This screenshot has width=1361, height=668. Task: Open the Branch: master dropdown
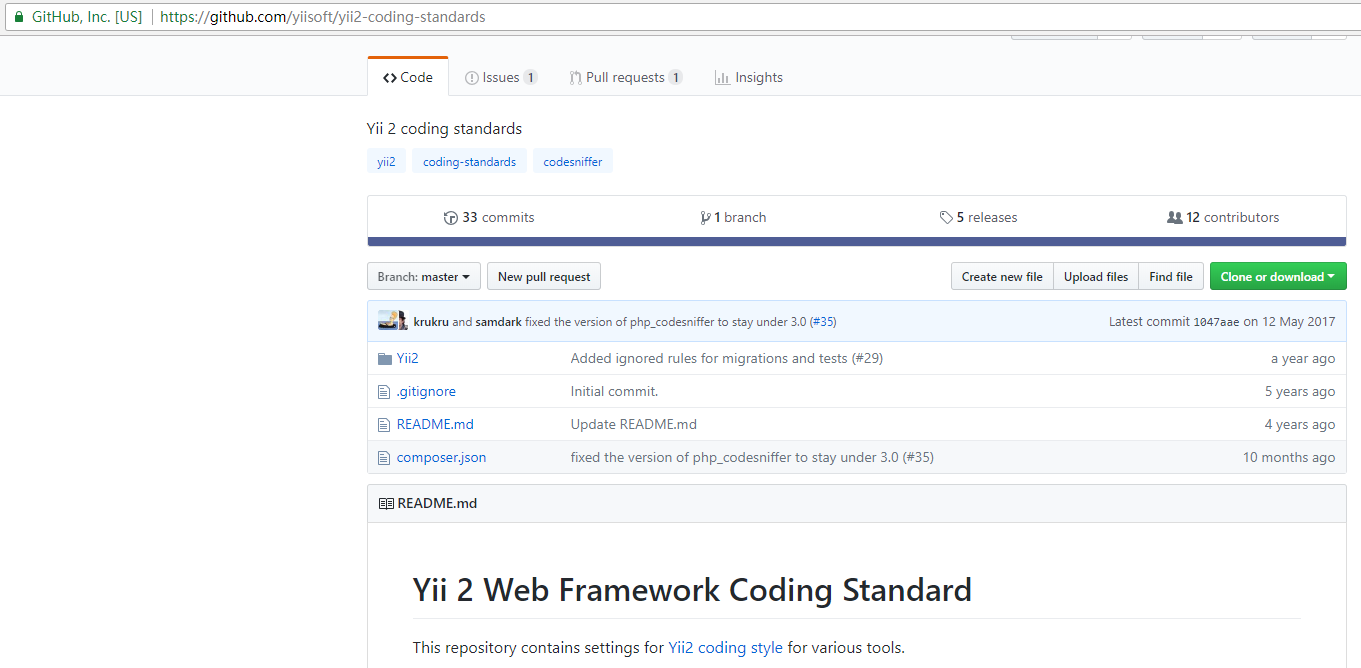[424, 277]
